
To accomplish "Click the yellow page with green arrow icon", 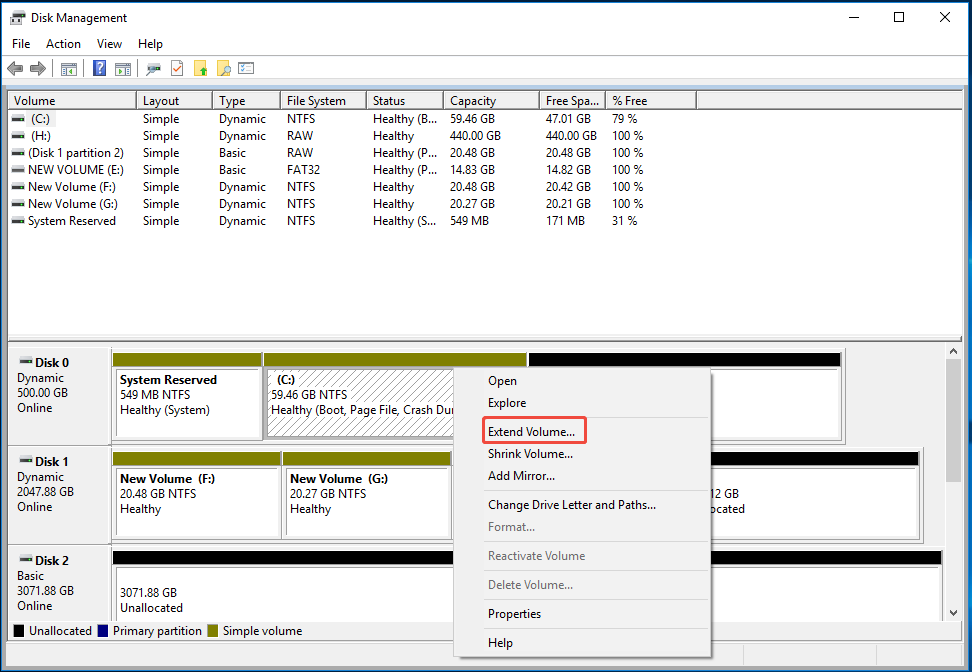I will click(201, 69).
